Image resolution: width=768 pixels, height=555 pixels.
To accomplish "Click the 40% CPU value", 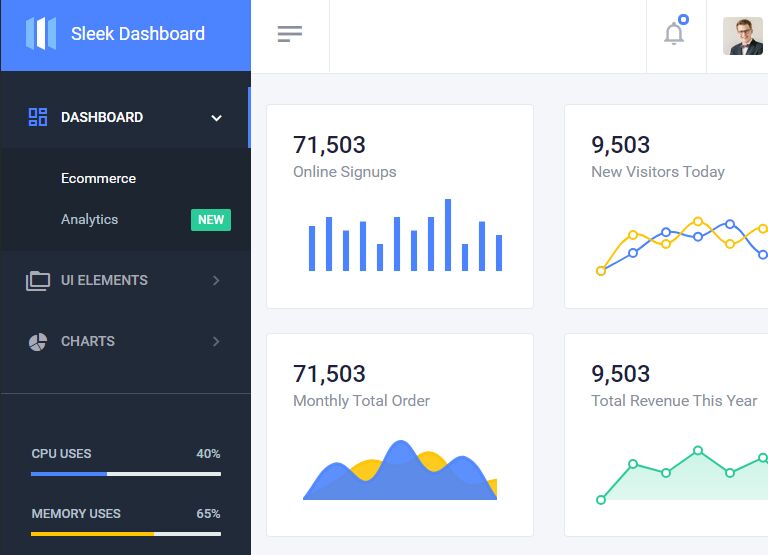I will [208, 454].
